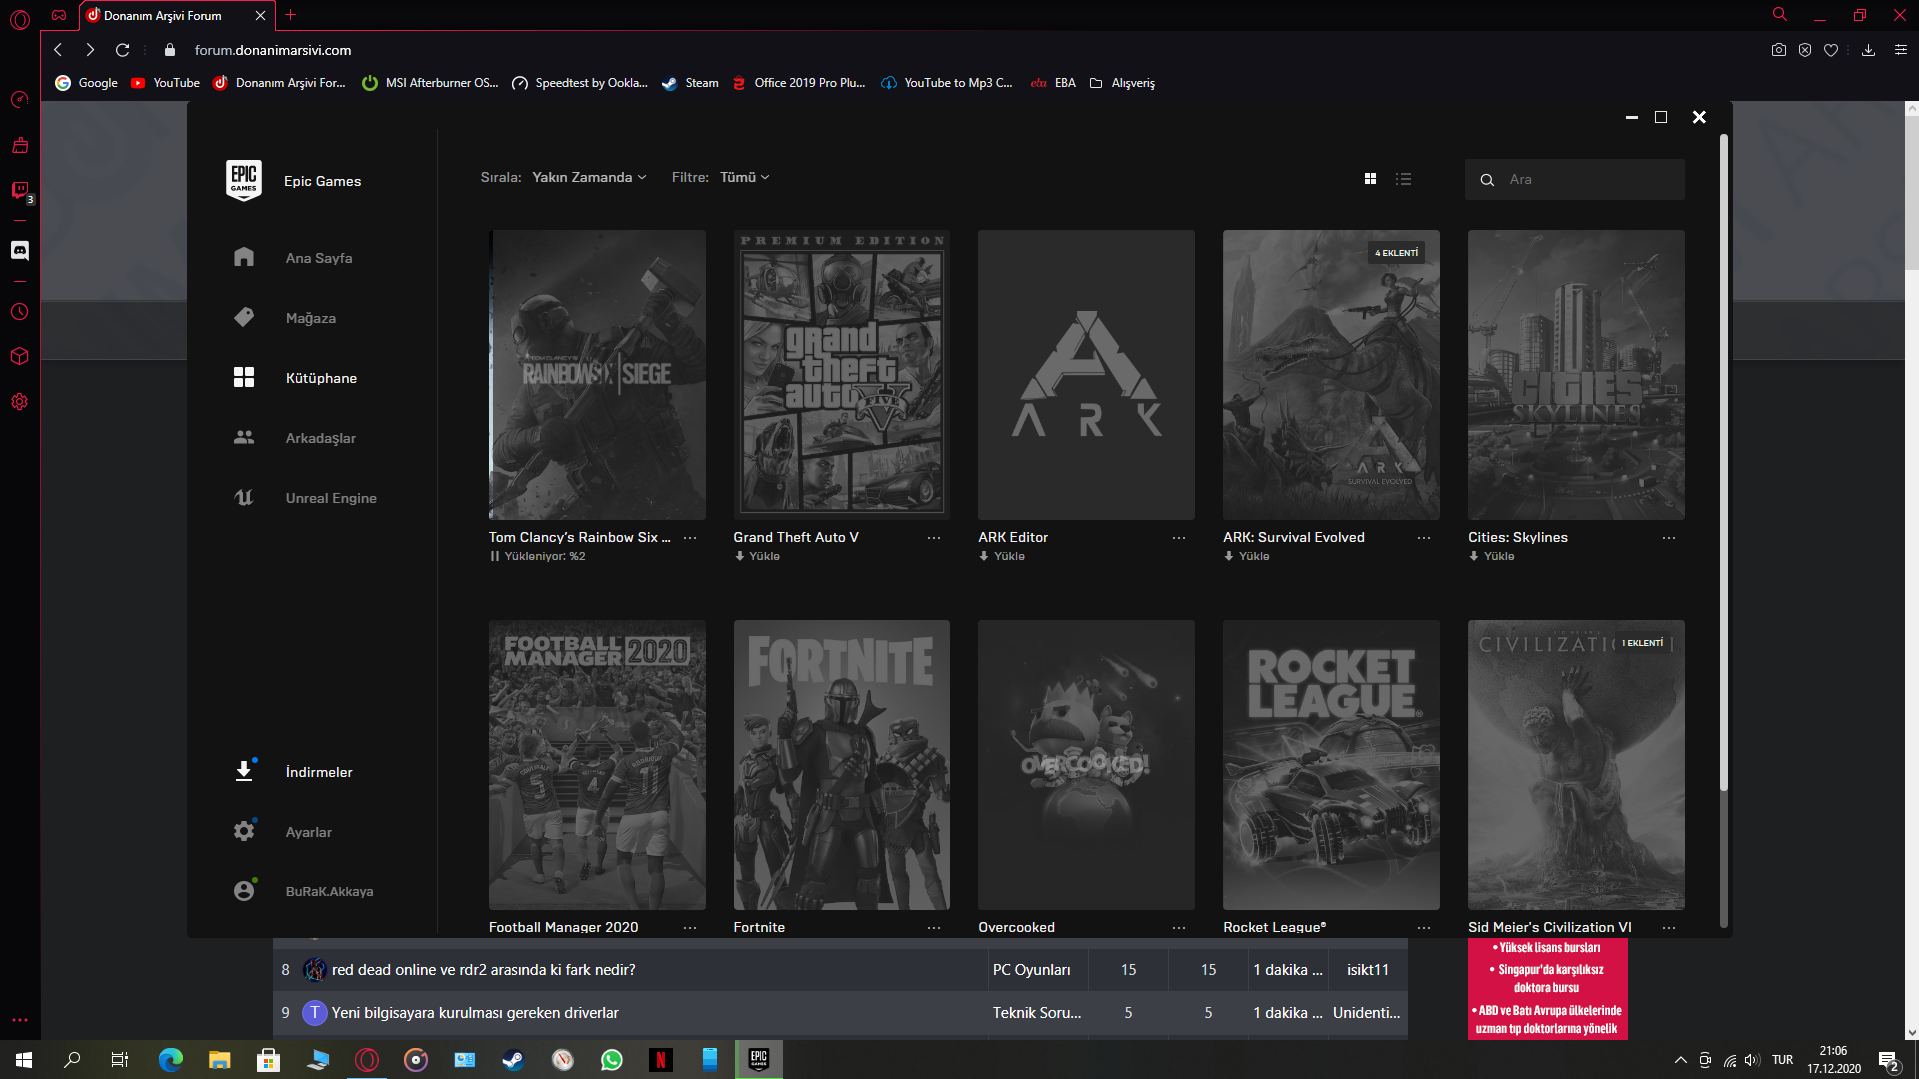
Task: Click the Opera browser reload button
Action: point(122,50)
